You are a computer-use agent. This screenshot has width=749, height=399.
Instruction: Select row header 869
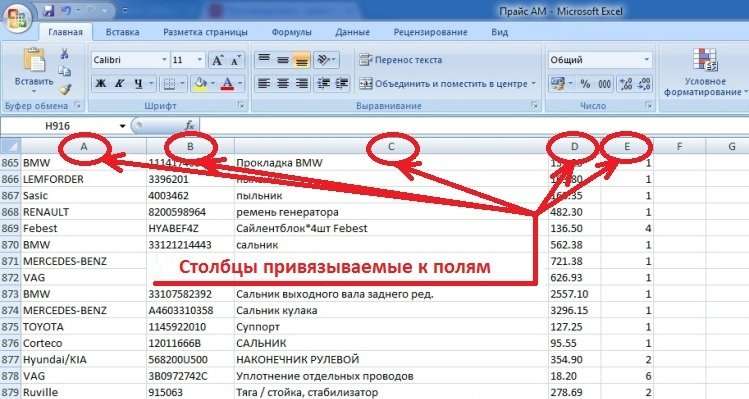[10, 228]
